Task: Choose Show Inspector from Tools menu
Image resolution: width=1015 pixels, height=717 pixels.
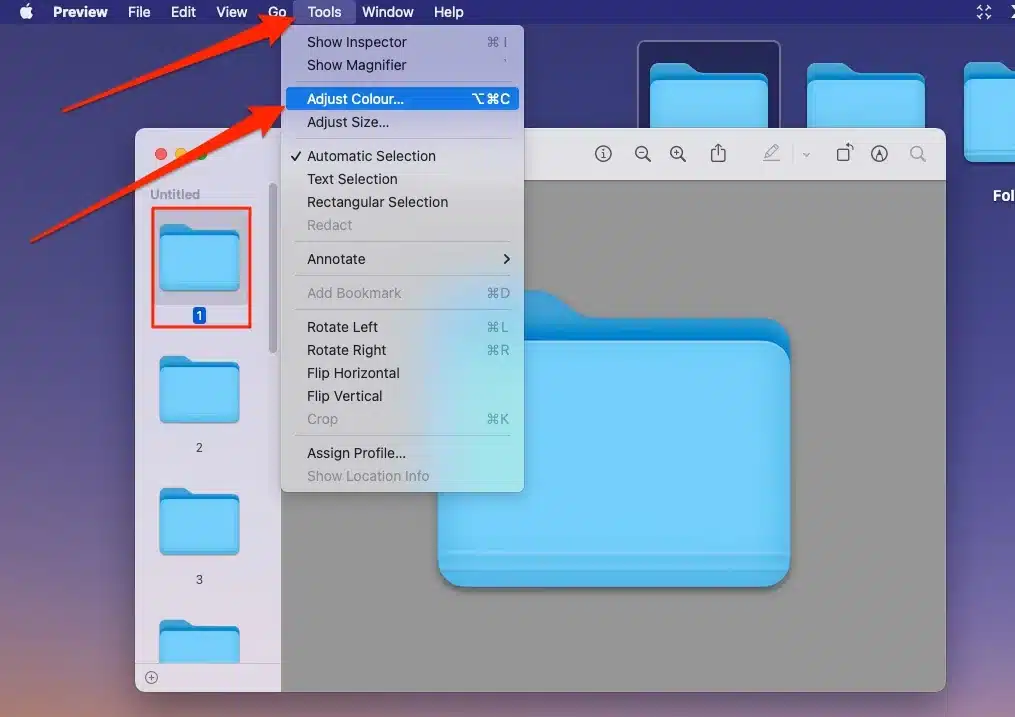Action: point(402,42)
